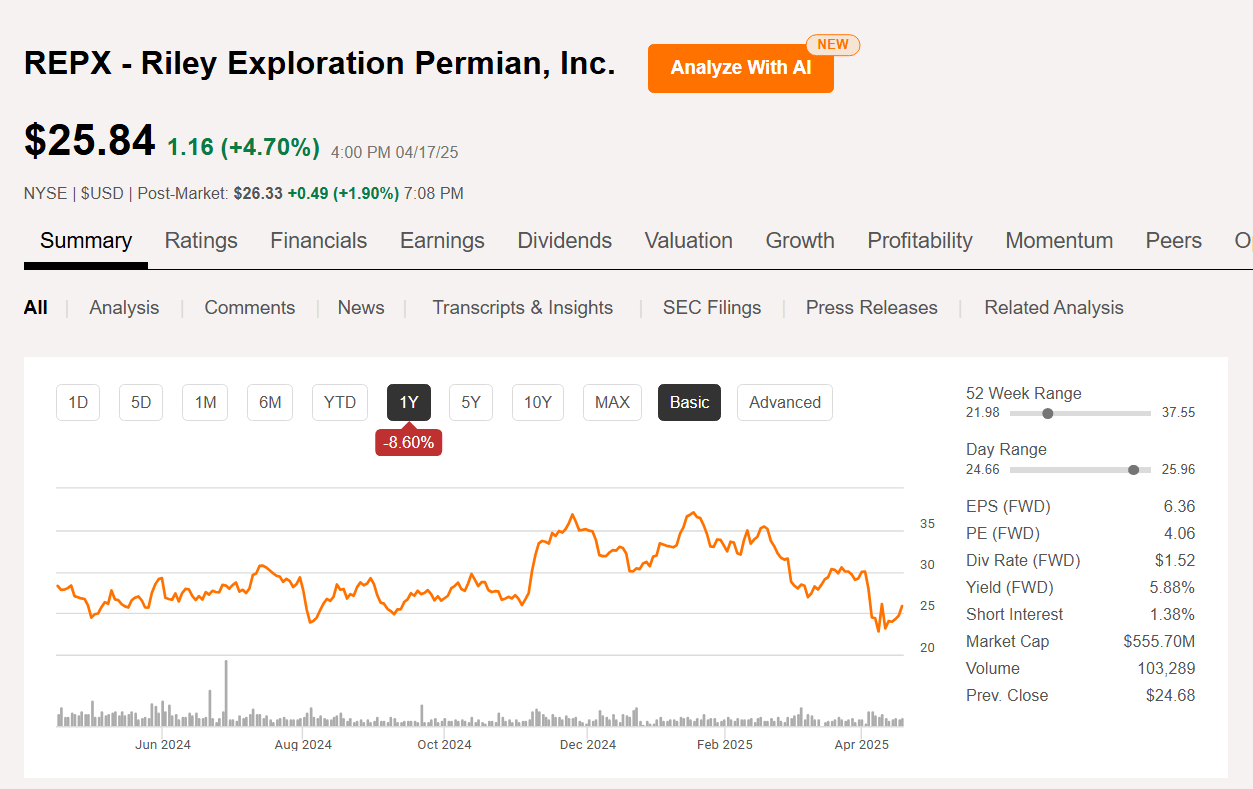View the Peers comparison tab
Screen dimensions: 1253x789
(1173, 240)
